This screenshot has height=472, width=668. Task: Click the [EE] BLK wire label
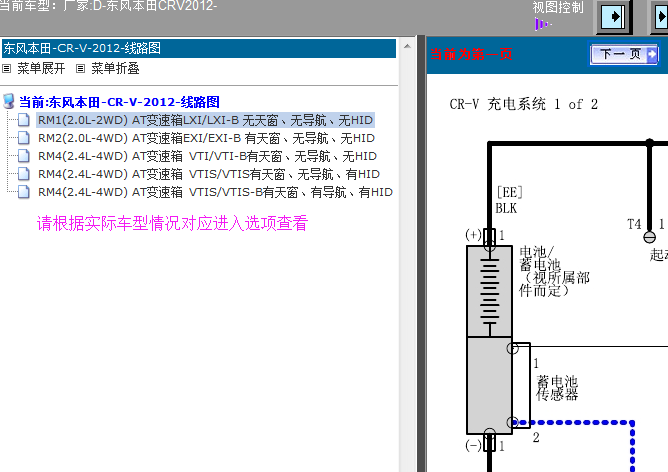509,200
